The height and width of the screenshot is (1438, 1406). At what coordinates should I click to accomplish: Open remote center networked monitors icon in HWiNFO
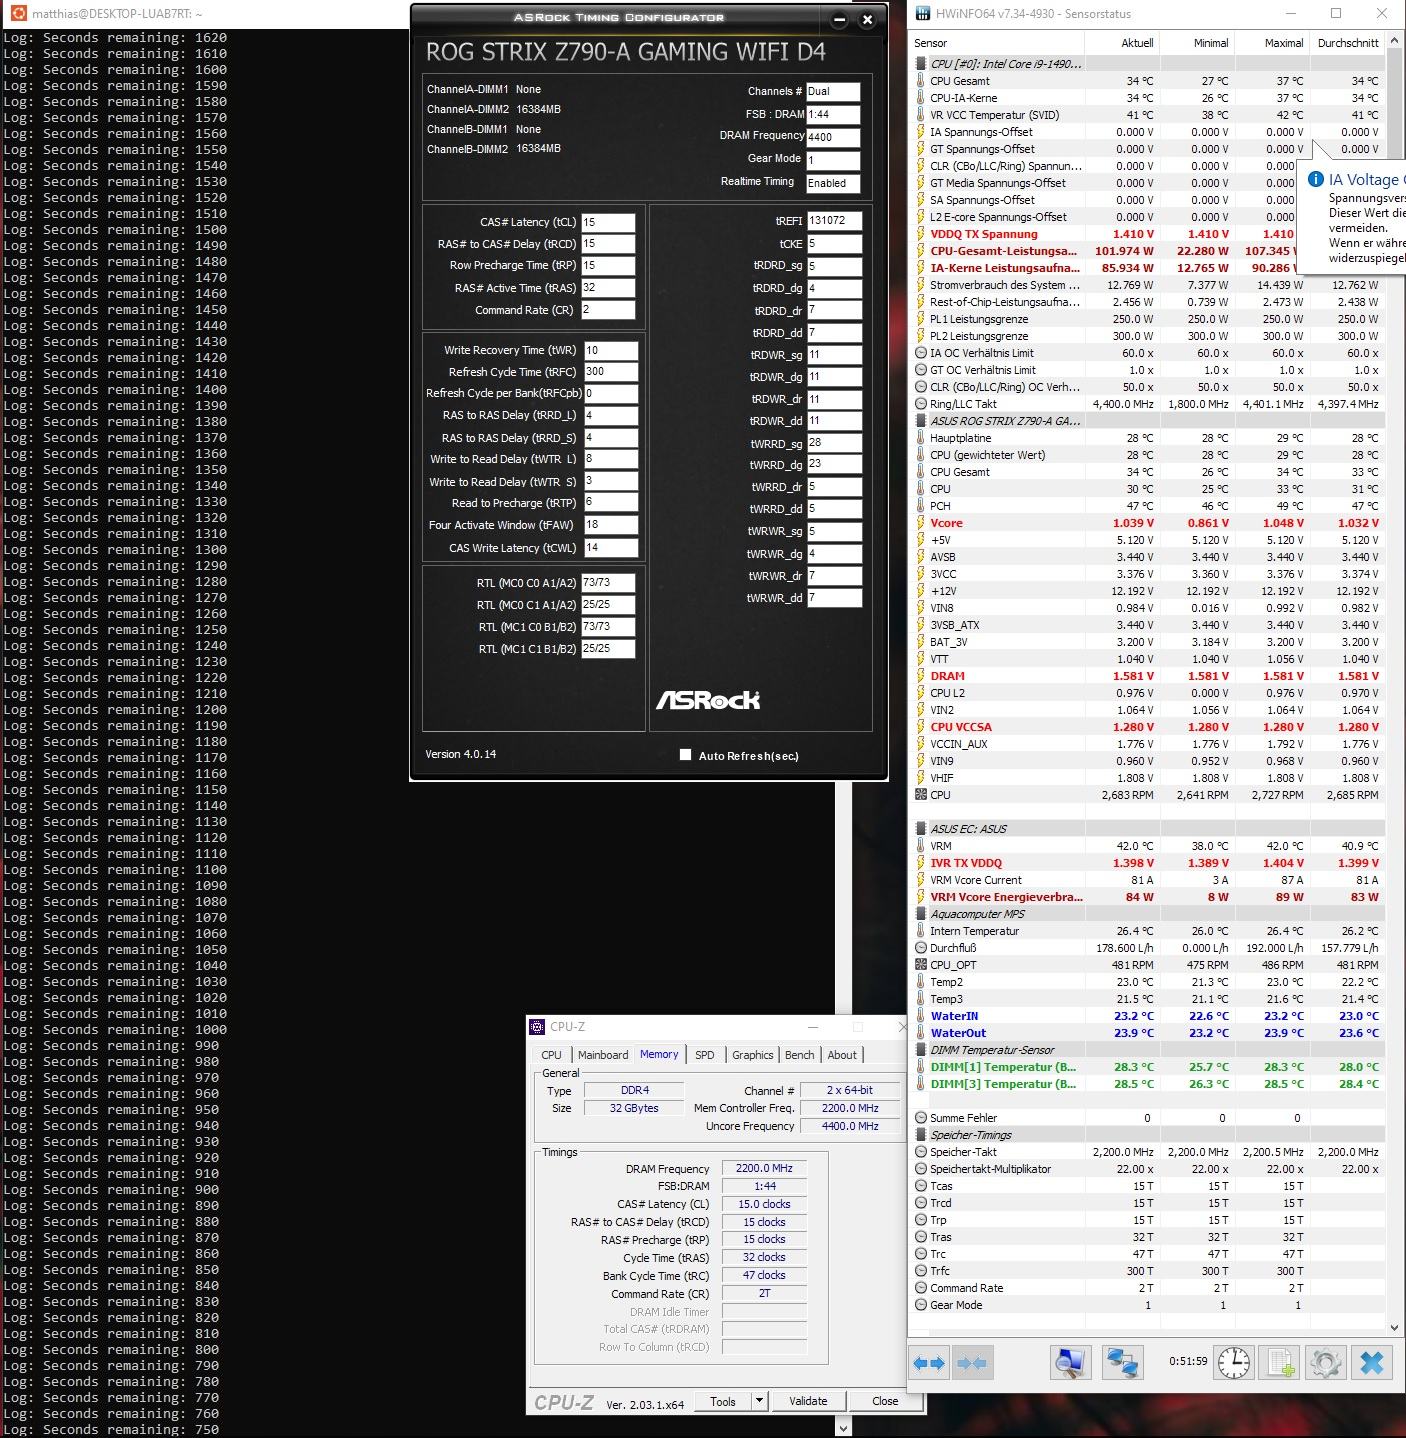tap(1122, 1363)
